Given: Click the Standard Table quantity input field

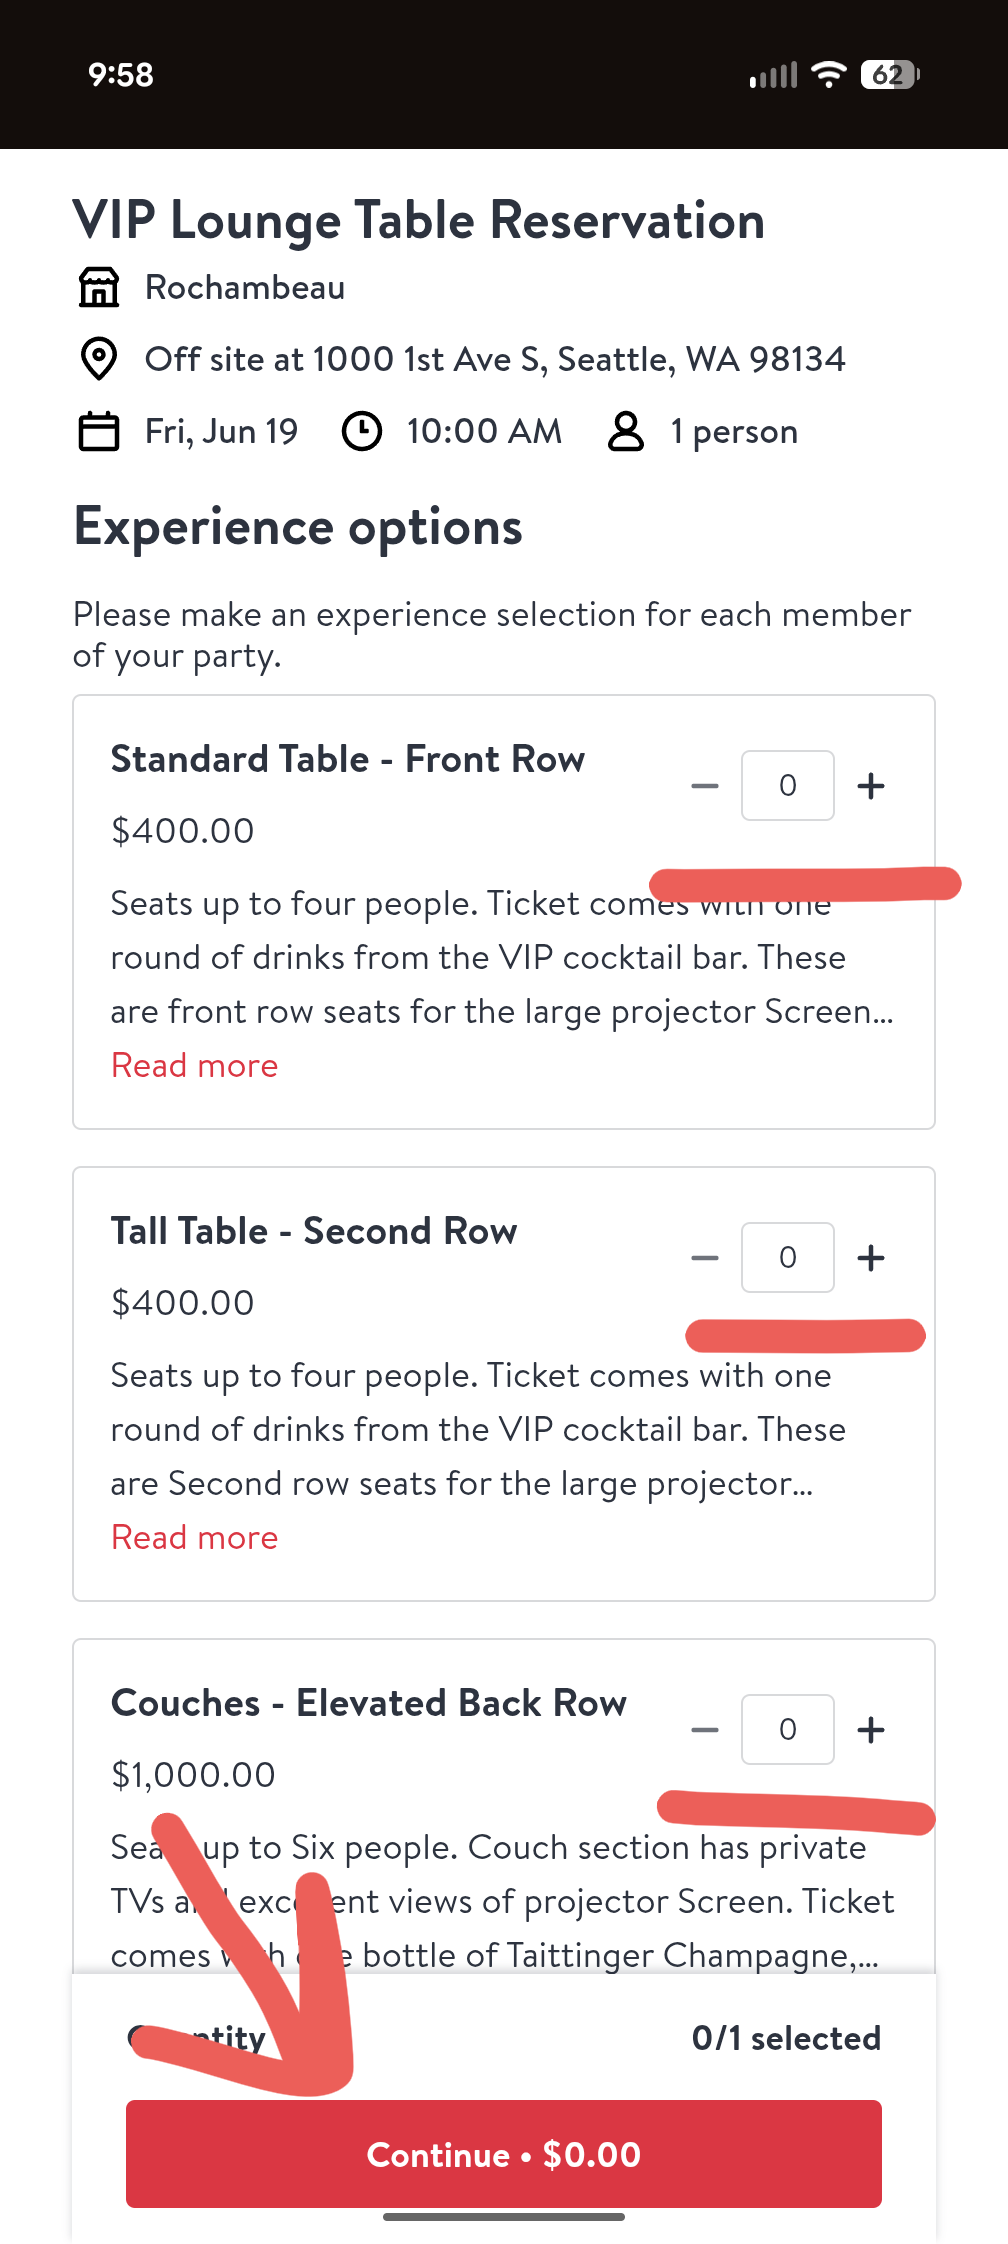Looking at the screenshot, I should coord(788,786).
